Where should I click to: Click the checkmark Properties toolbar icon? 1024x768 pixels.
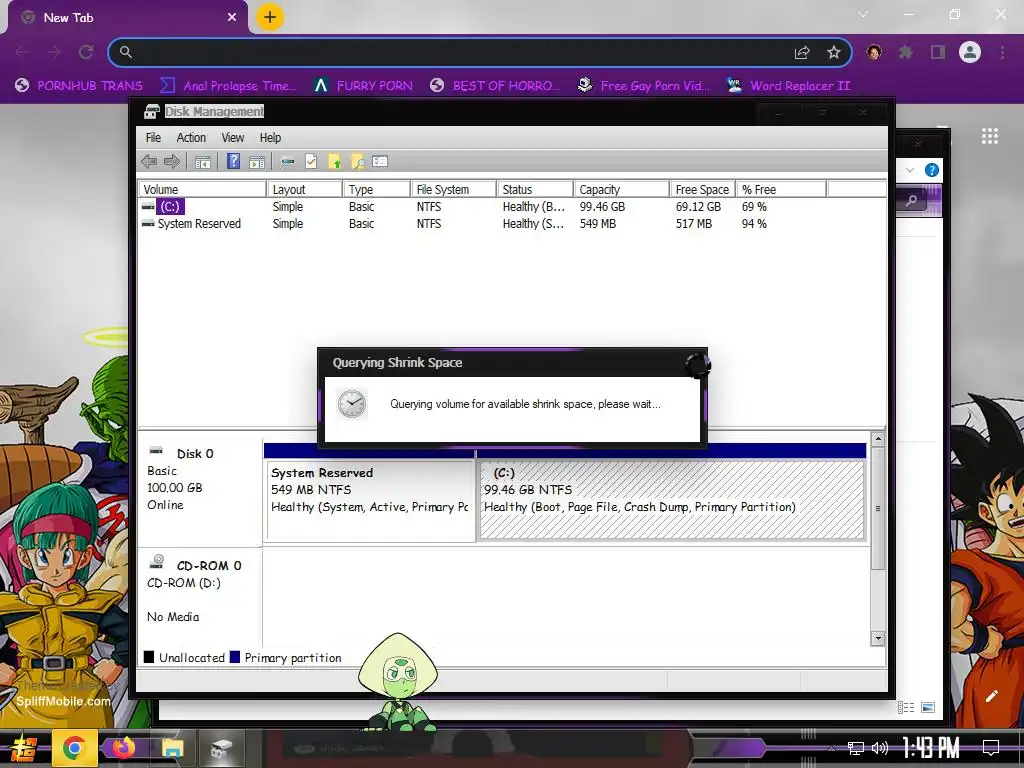pyautogui.click(x=311, y=161)
